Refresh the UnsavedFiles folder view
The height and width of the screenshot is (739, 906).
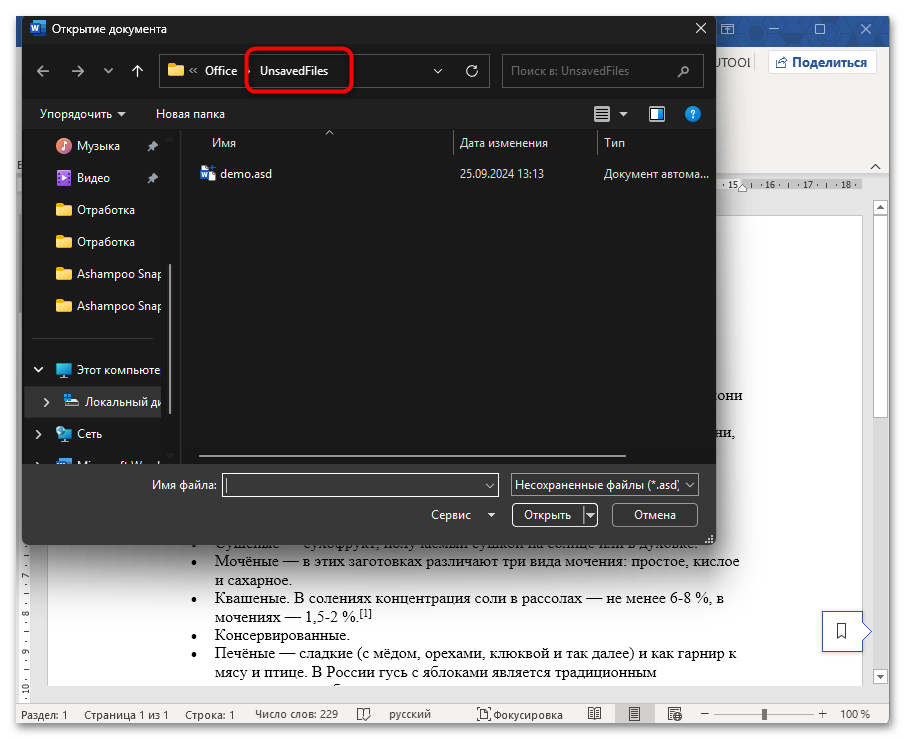472,71
